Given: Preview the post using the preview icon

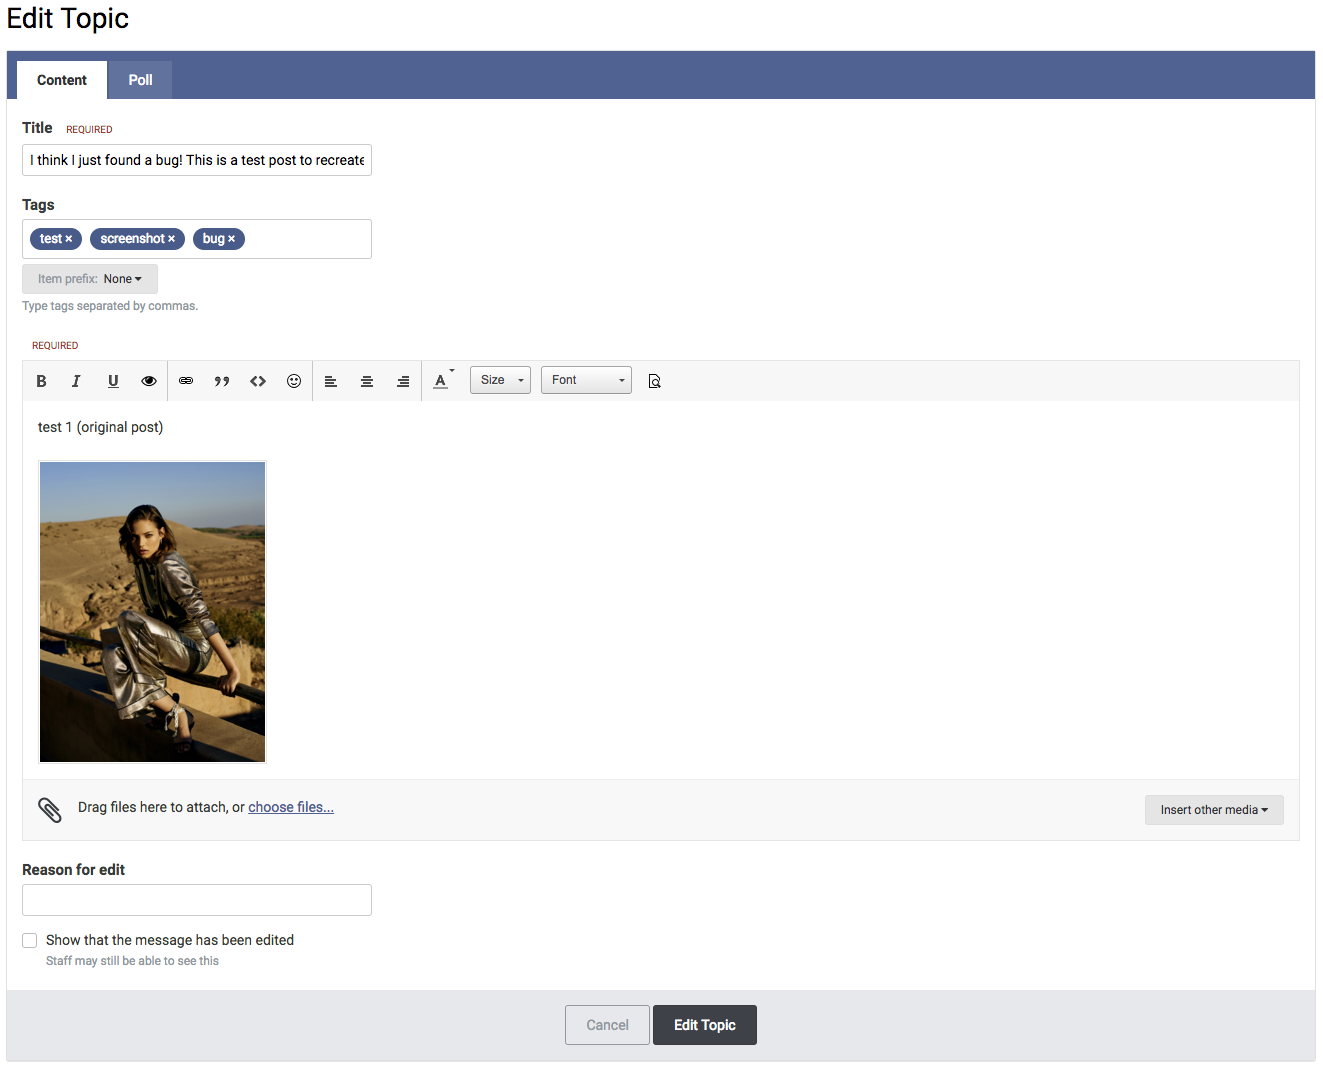Looking at the screenshot, I should [655, 381].
